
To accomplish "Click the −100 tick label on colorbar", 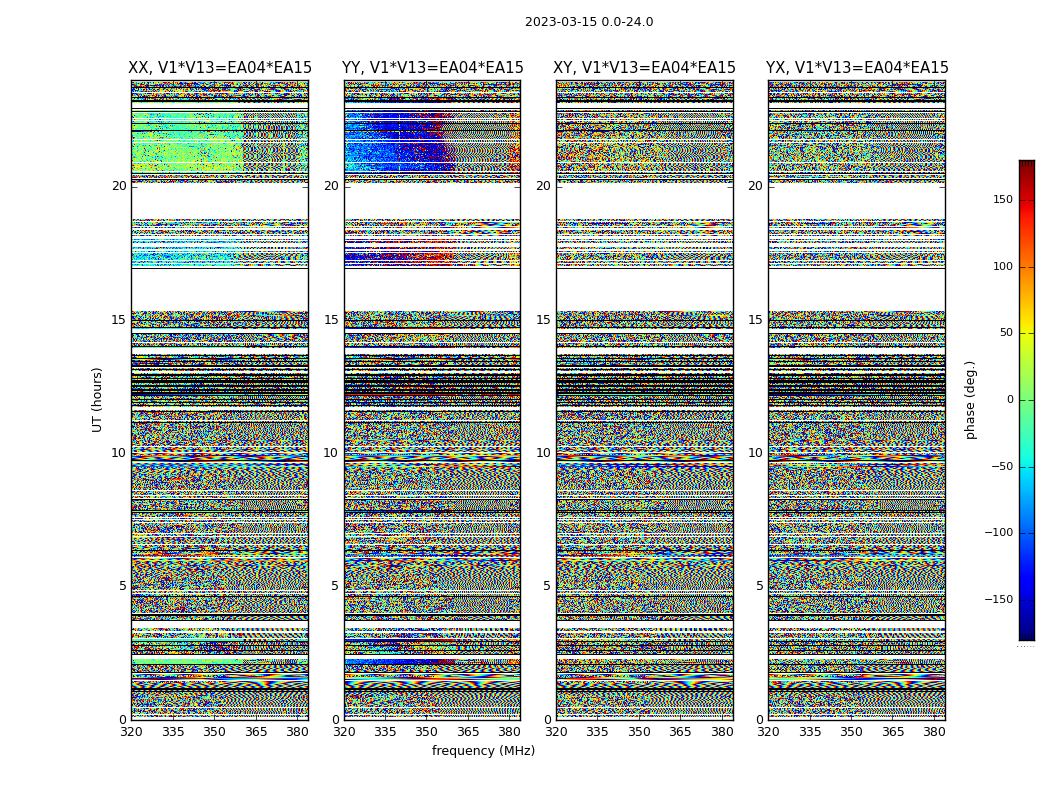I will click(999, 532).
